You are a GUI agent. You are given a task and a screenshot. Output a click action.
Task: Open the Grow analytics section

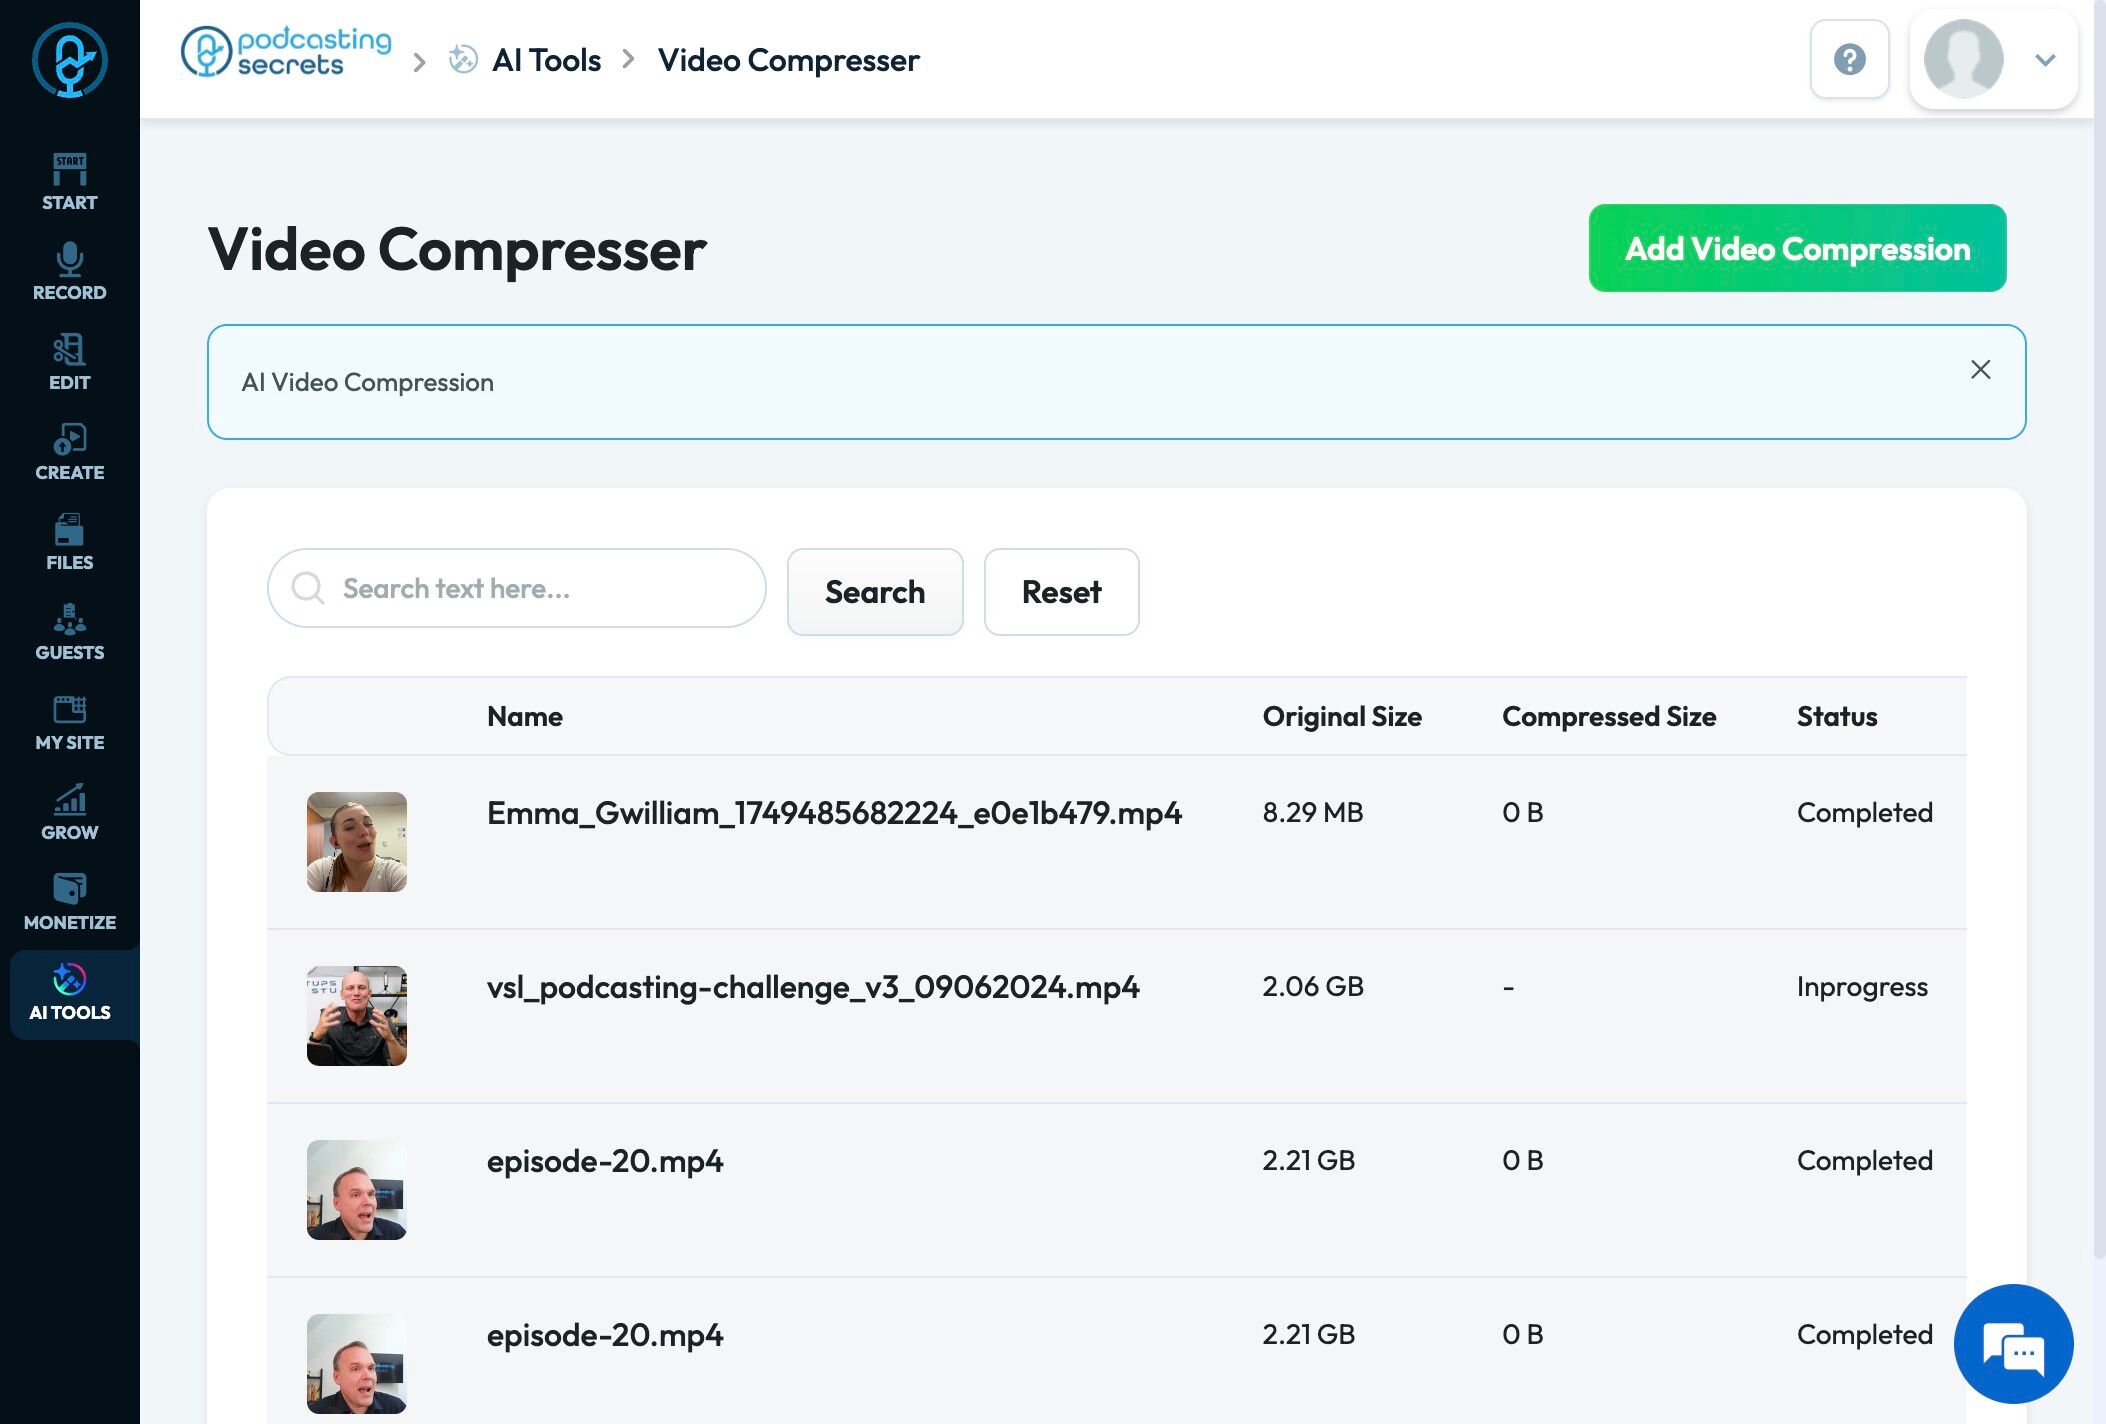[69, 811]
